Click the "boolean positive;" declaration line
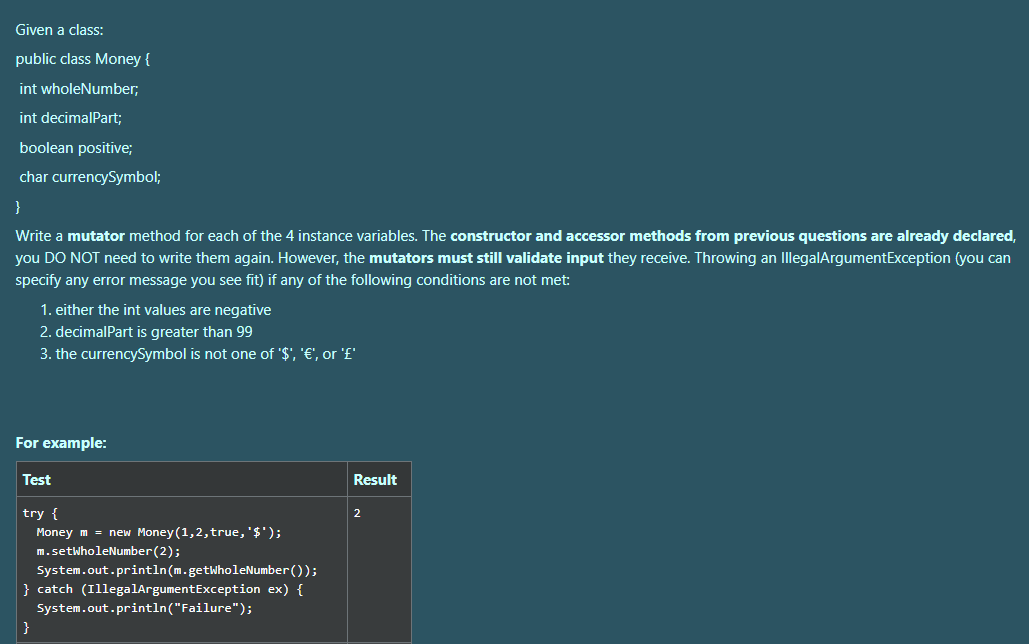1029x644 pixels. [x=76, y=148]
